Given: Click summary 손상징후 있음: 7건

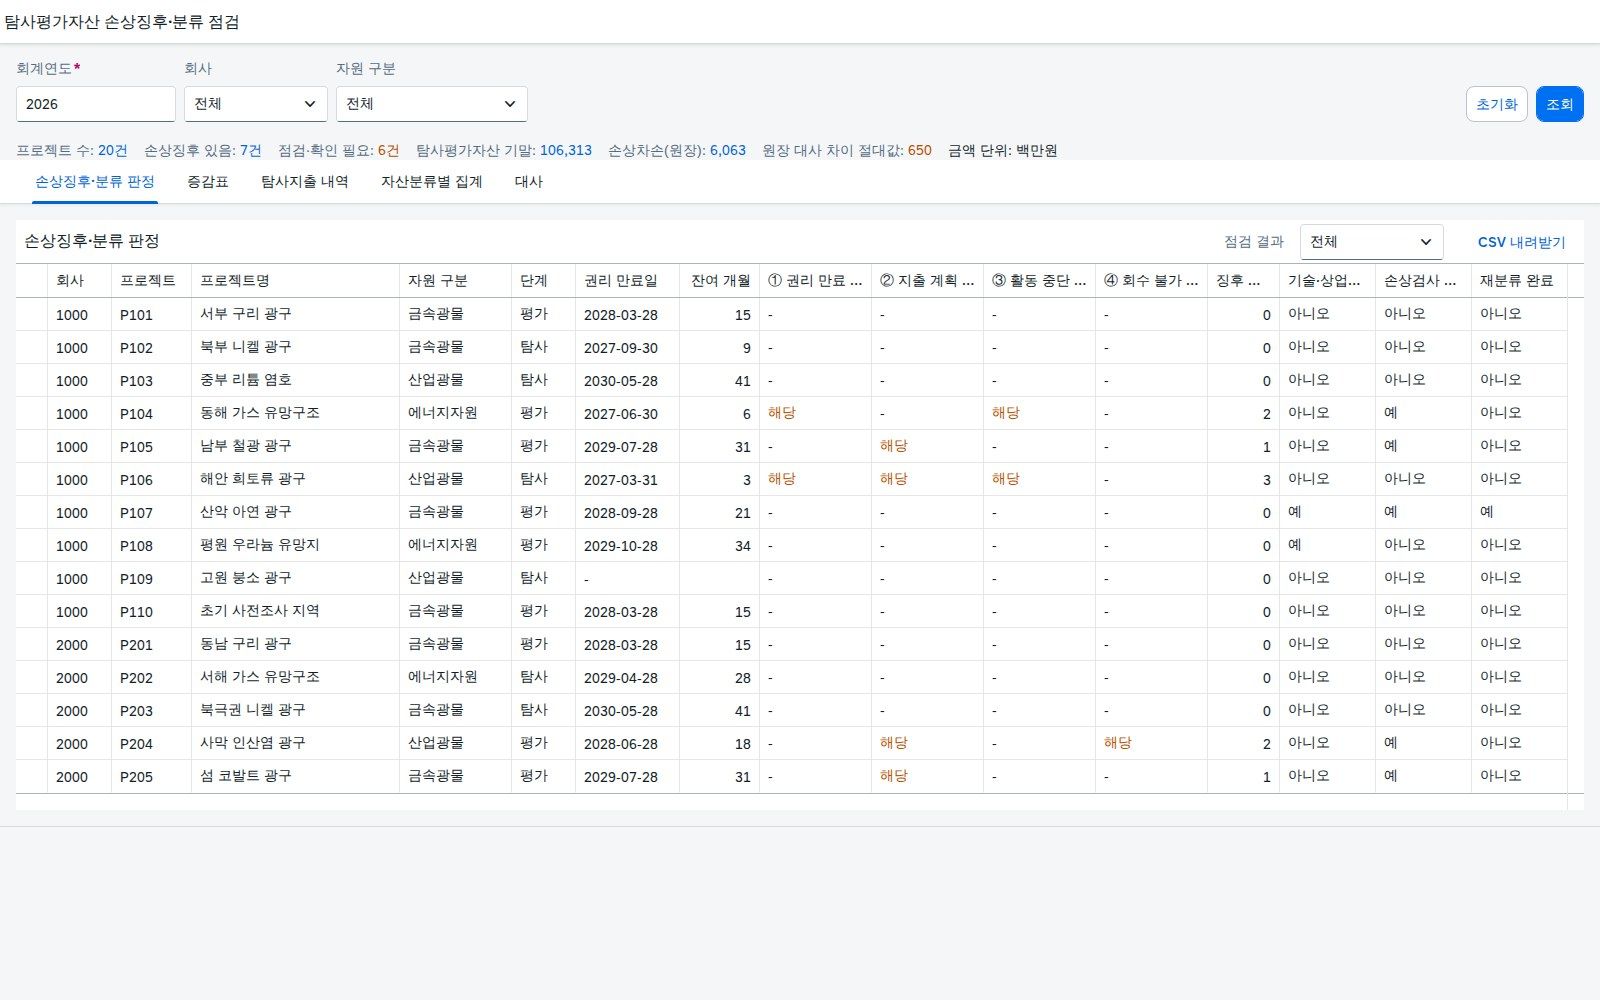Looking at the screenshot, I should click(203, 151).
